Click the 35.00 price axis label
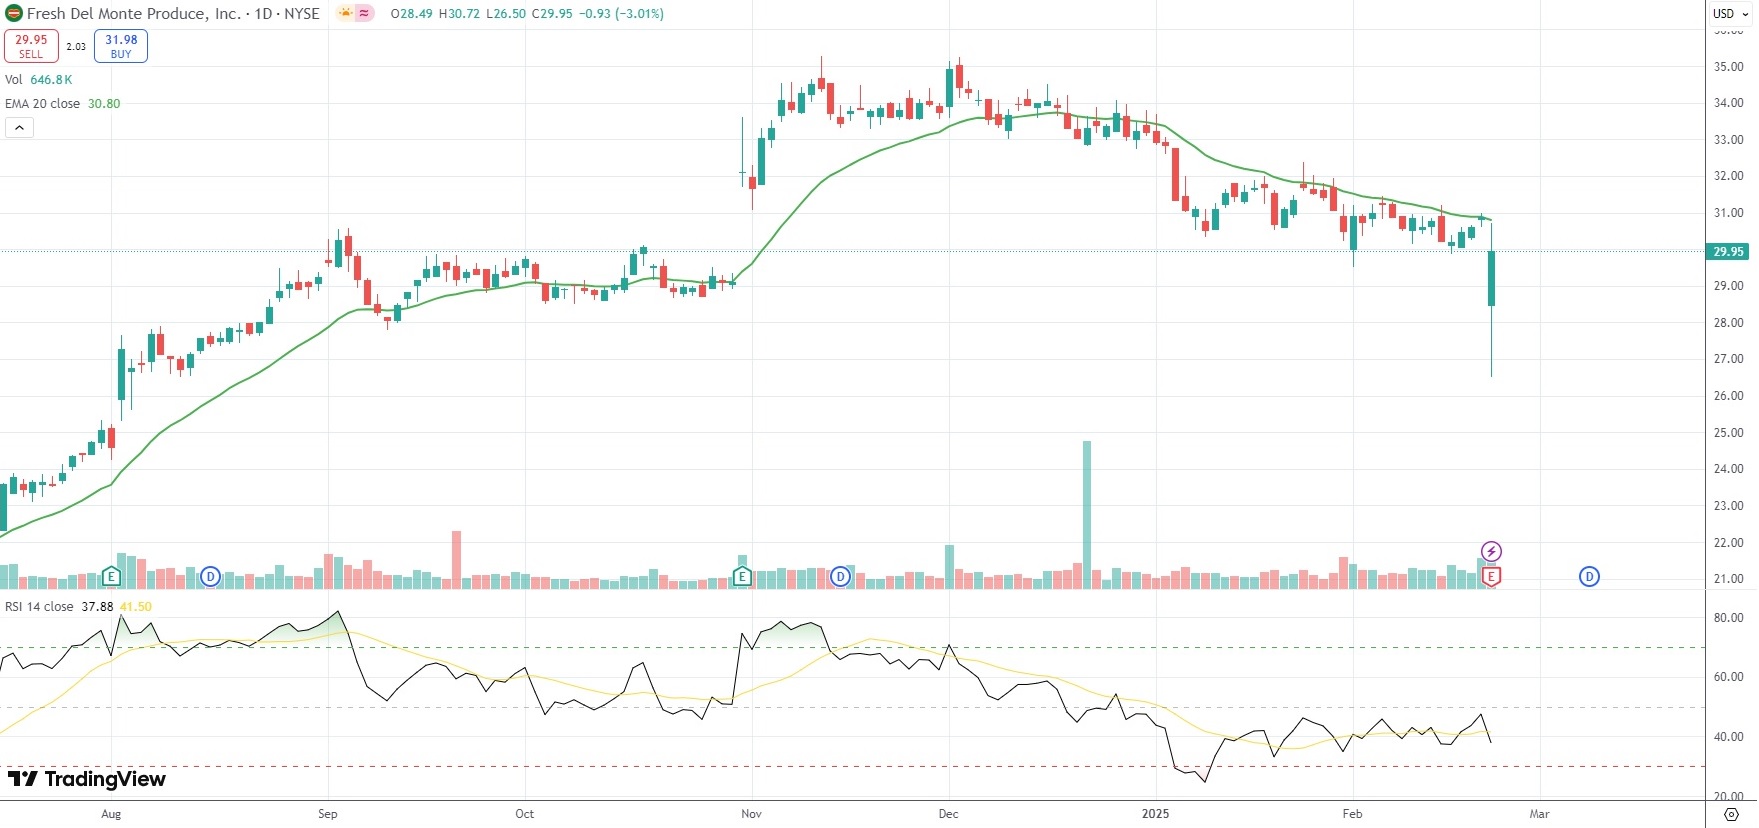Screen dimensions: 1759x828 [x=1729, y=67]
